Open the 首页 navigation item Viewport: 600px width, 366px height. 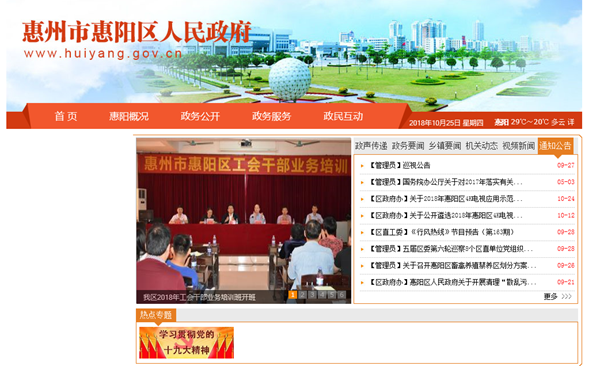point(66,116)
